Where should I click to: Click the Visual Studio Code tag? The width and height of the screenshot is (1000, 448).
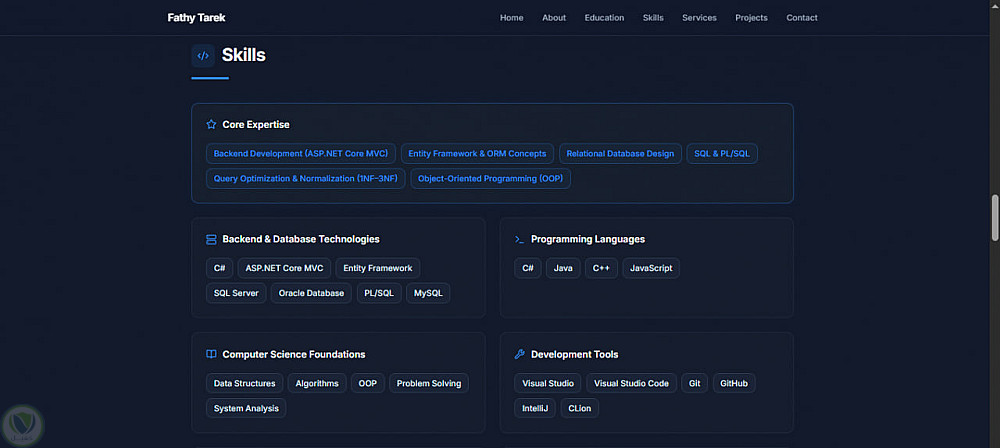[x=631, y=384]
